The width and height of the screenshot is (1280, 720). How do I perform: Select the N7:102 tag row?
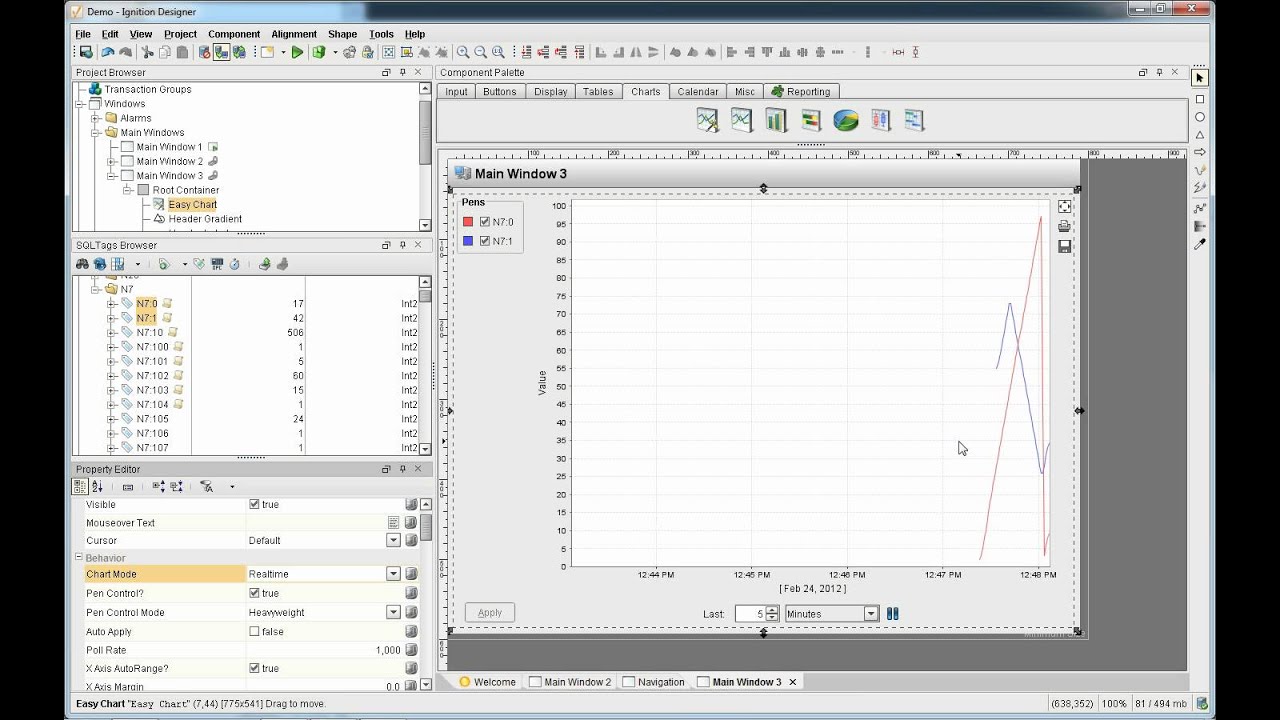pyautogui.click(x=248, y=376)
